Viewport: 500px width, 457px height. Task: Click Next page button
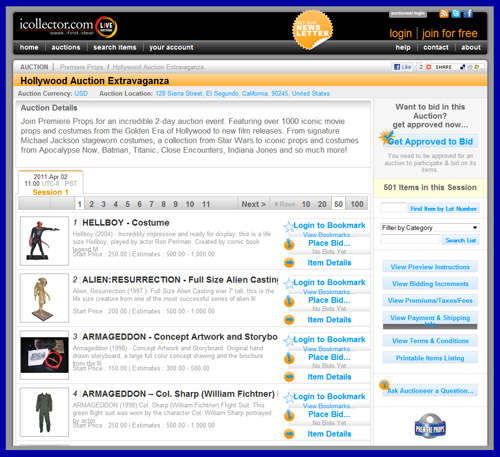tap(253, 204)
